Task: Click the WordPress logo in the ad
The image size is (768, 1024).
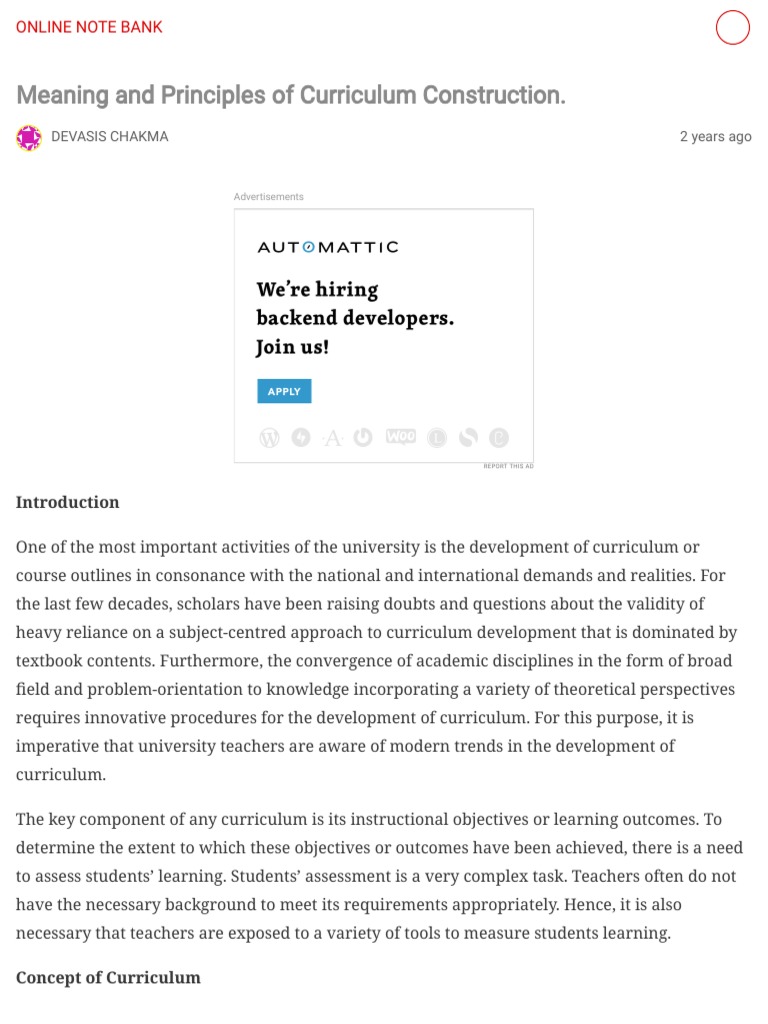Action: coord(270,437)
